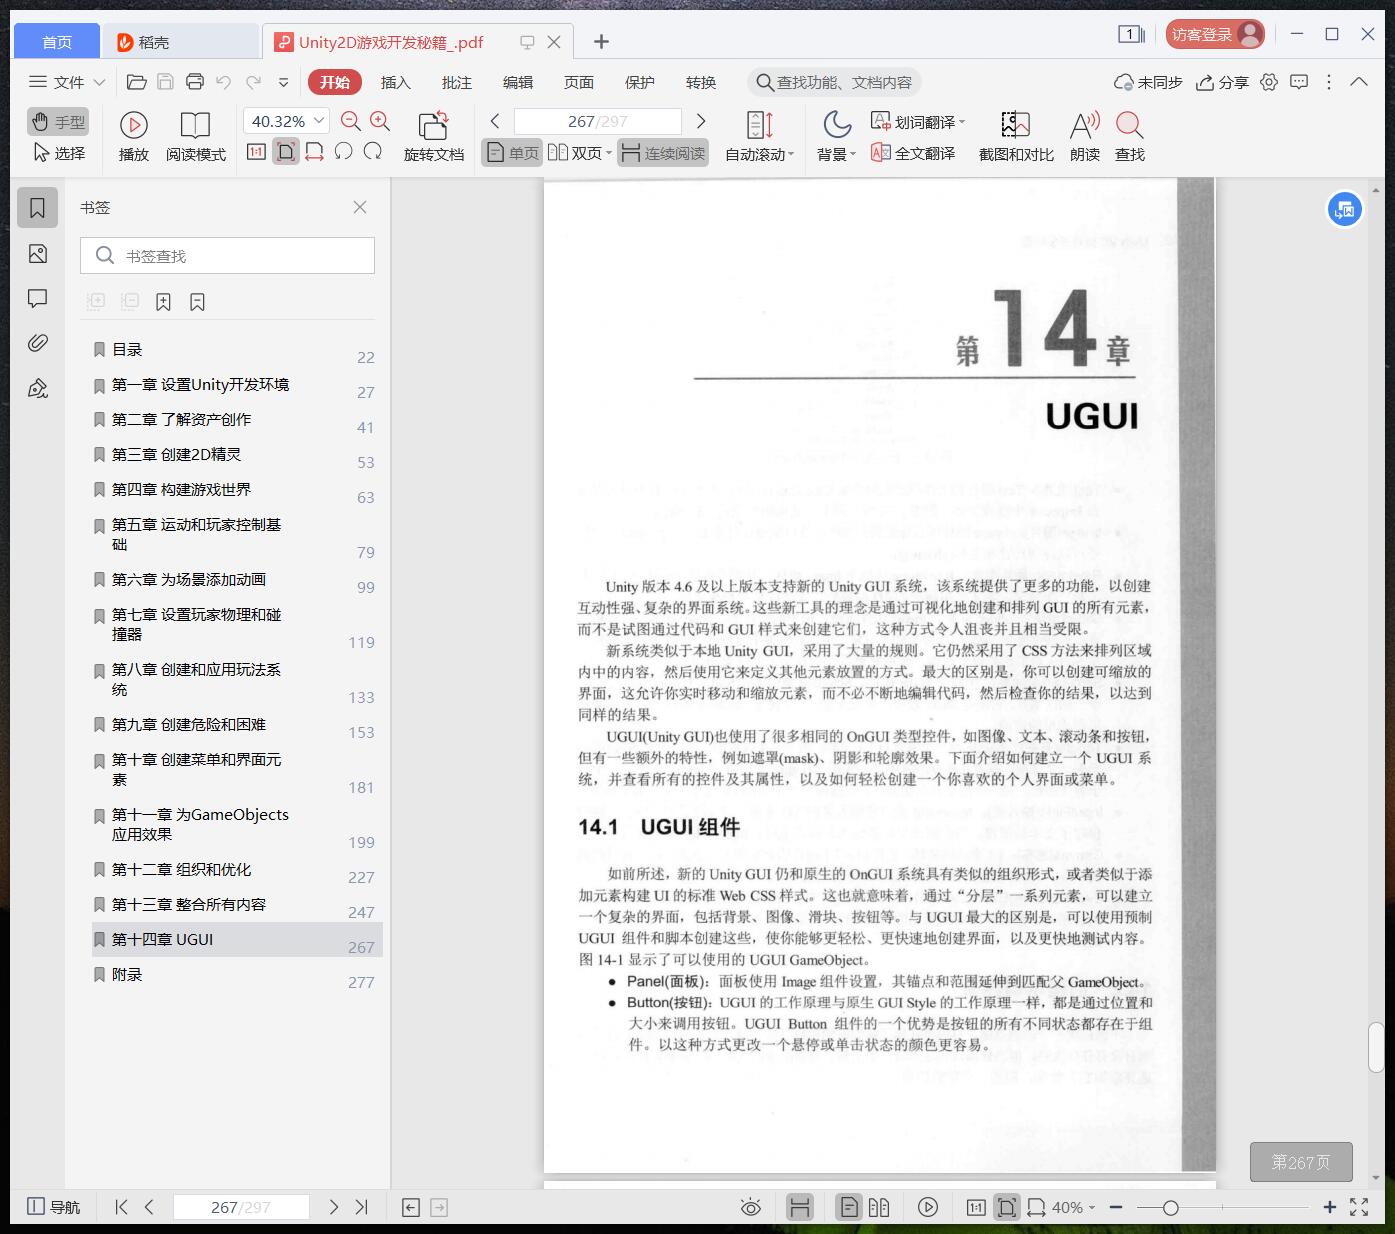Screen dimensions: 1395x1234
Task: Click the bookmark search field
Action: pos(227,256)
